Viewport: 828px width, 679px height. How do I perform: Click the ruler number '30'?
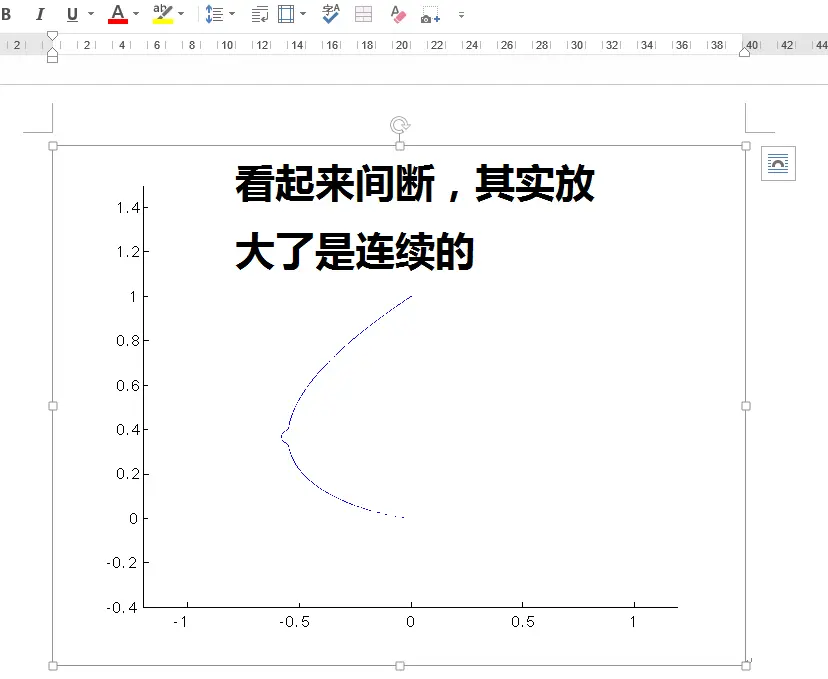coord(577,45)
